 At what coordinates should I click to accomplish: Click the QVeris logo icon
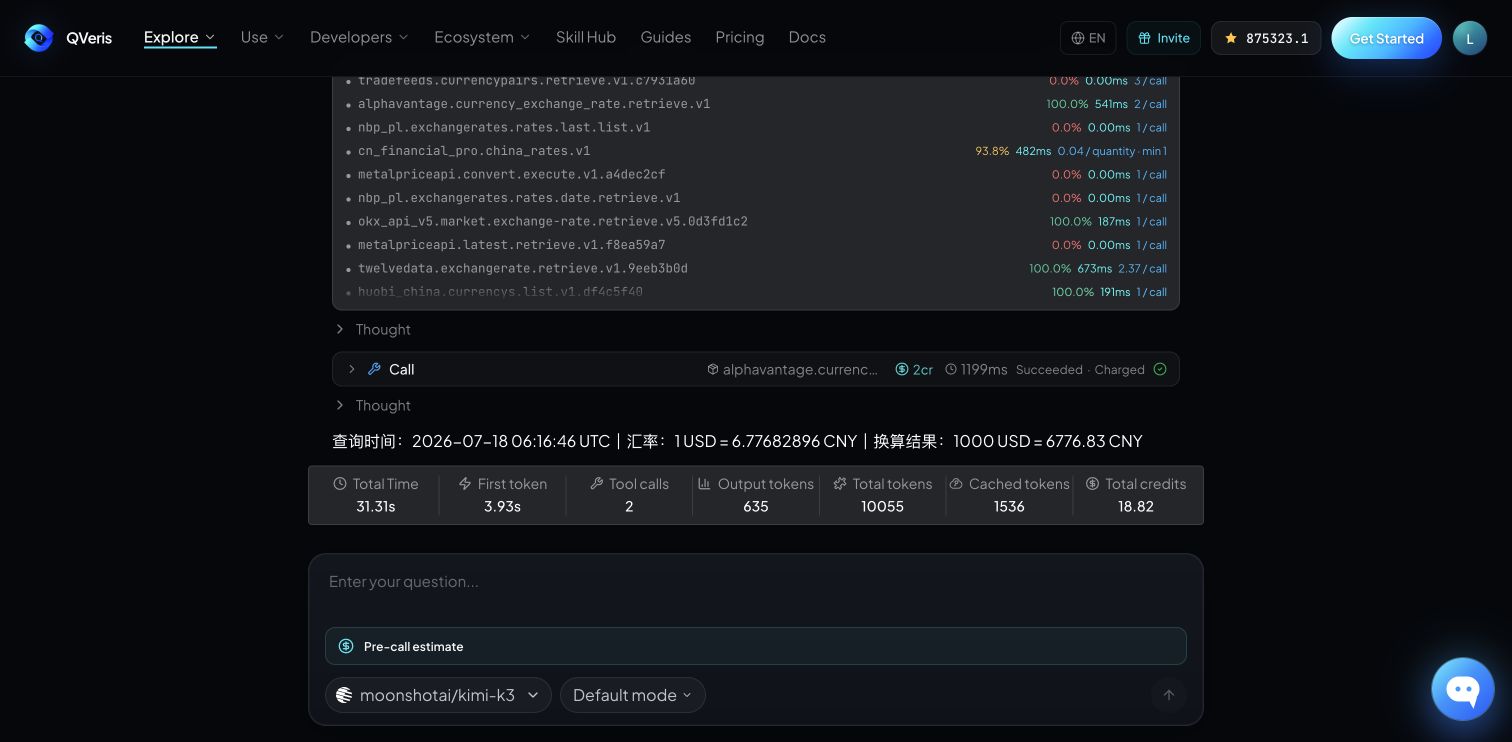[x=38, y=38]
